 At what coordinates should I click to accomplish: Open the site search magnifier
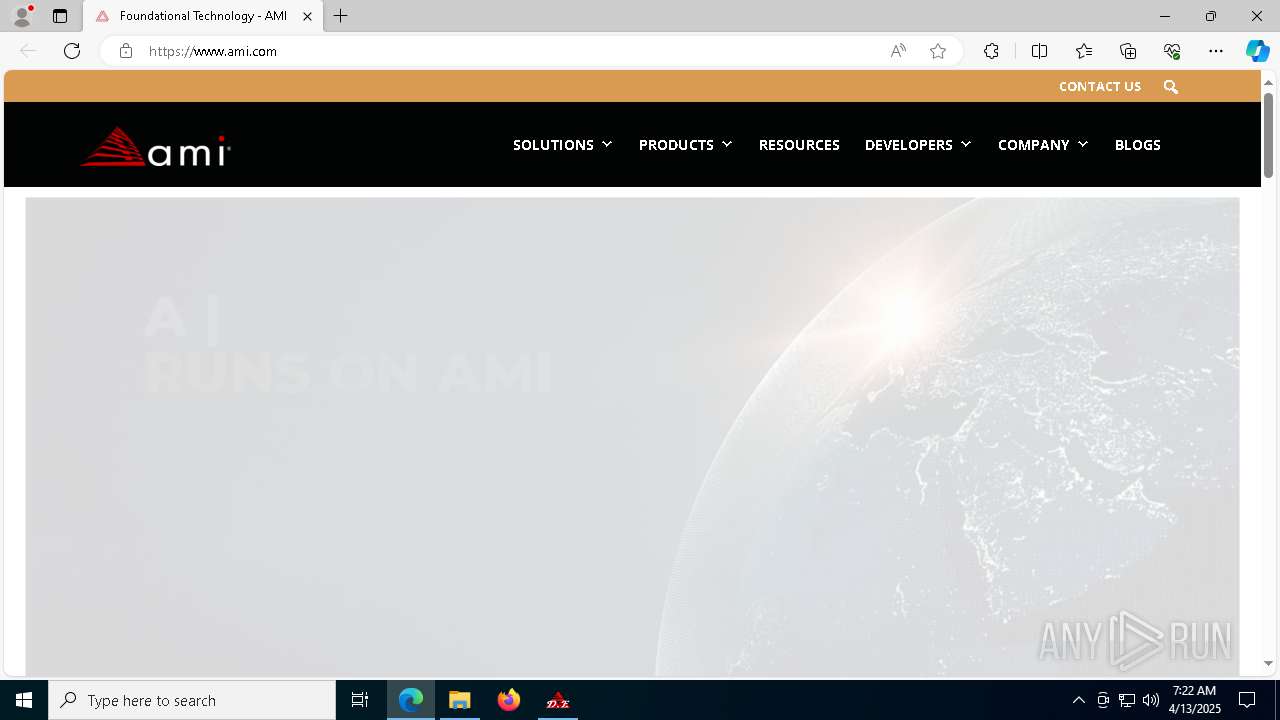pyautogui.click(x=1171, y=87)
